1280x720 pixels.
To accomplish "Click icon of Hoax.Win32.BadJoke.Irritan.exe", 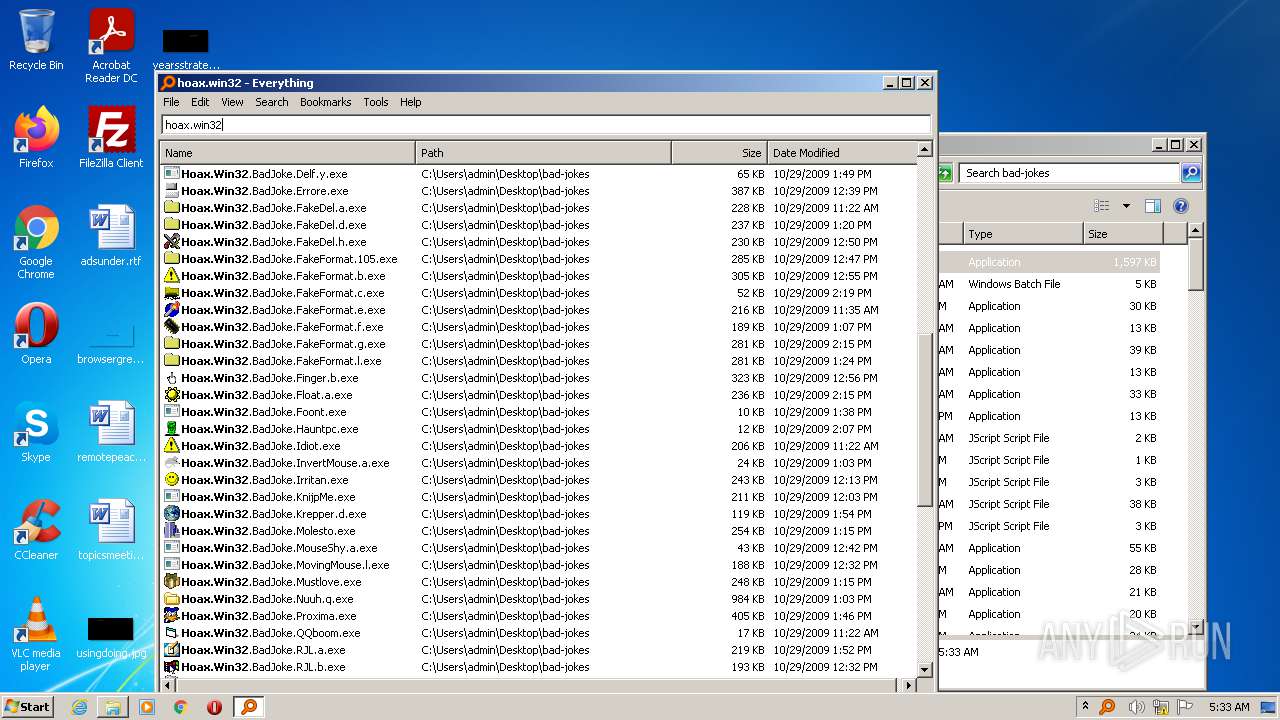I will tap(172, 479).
